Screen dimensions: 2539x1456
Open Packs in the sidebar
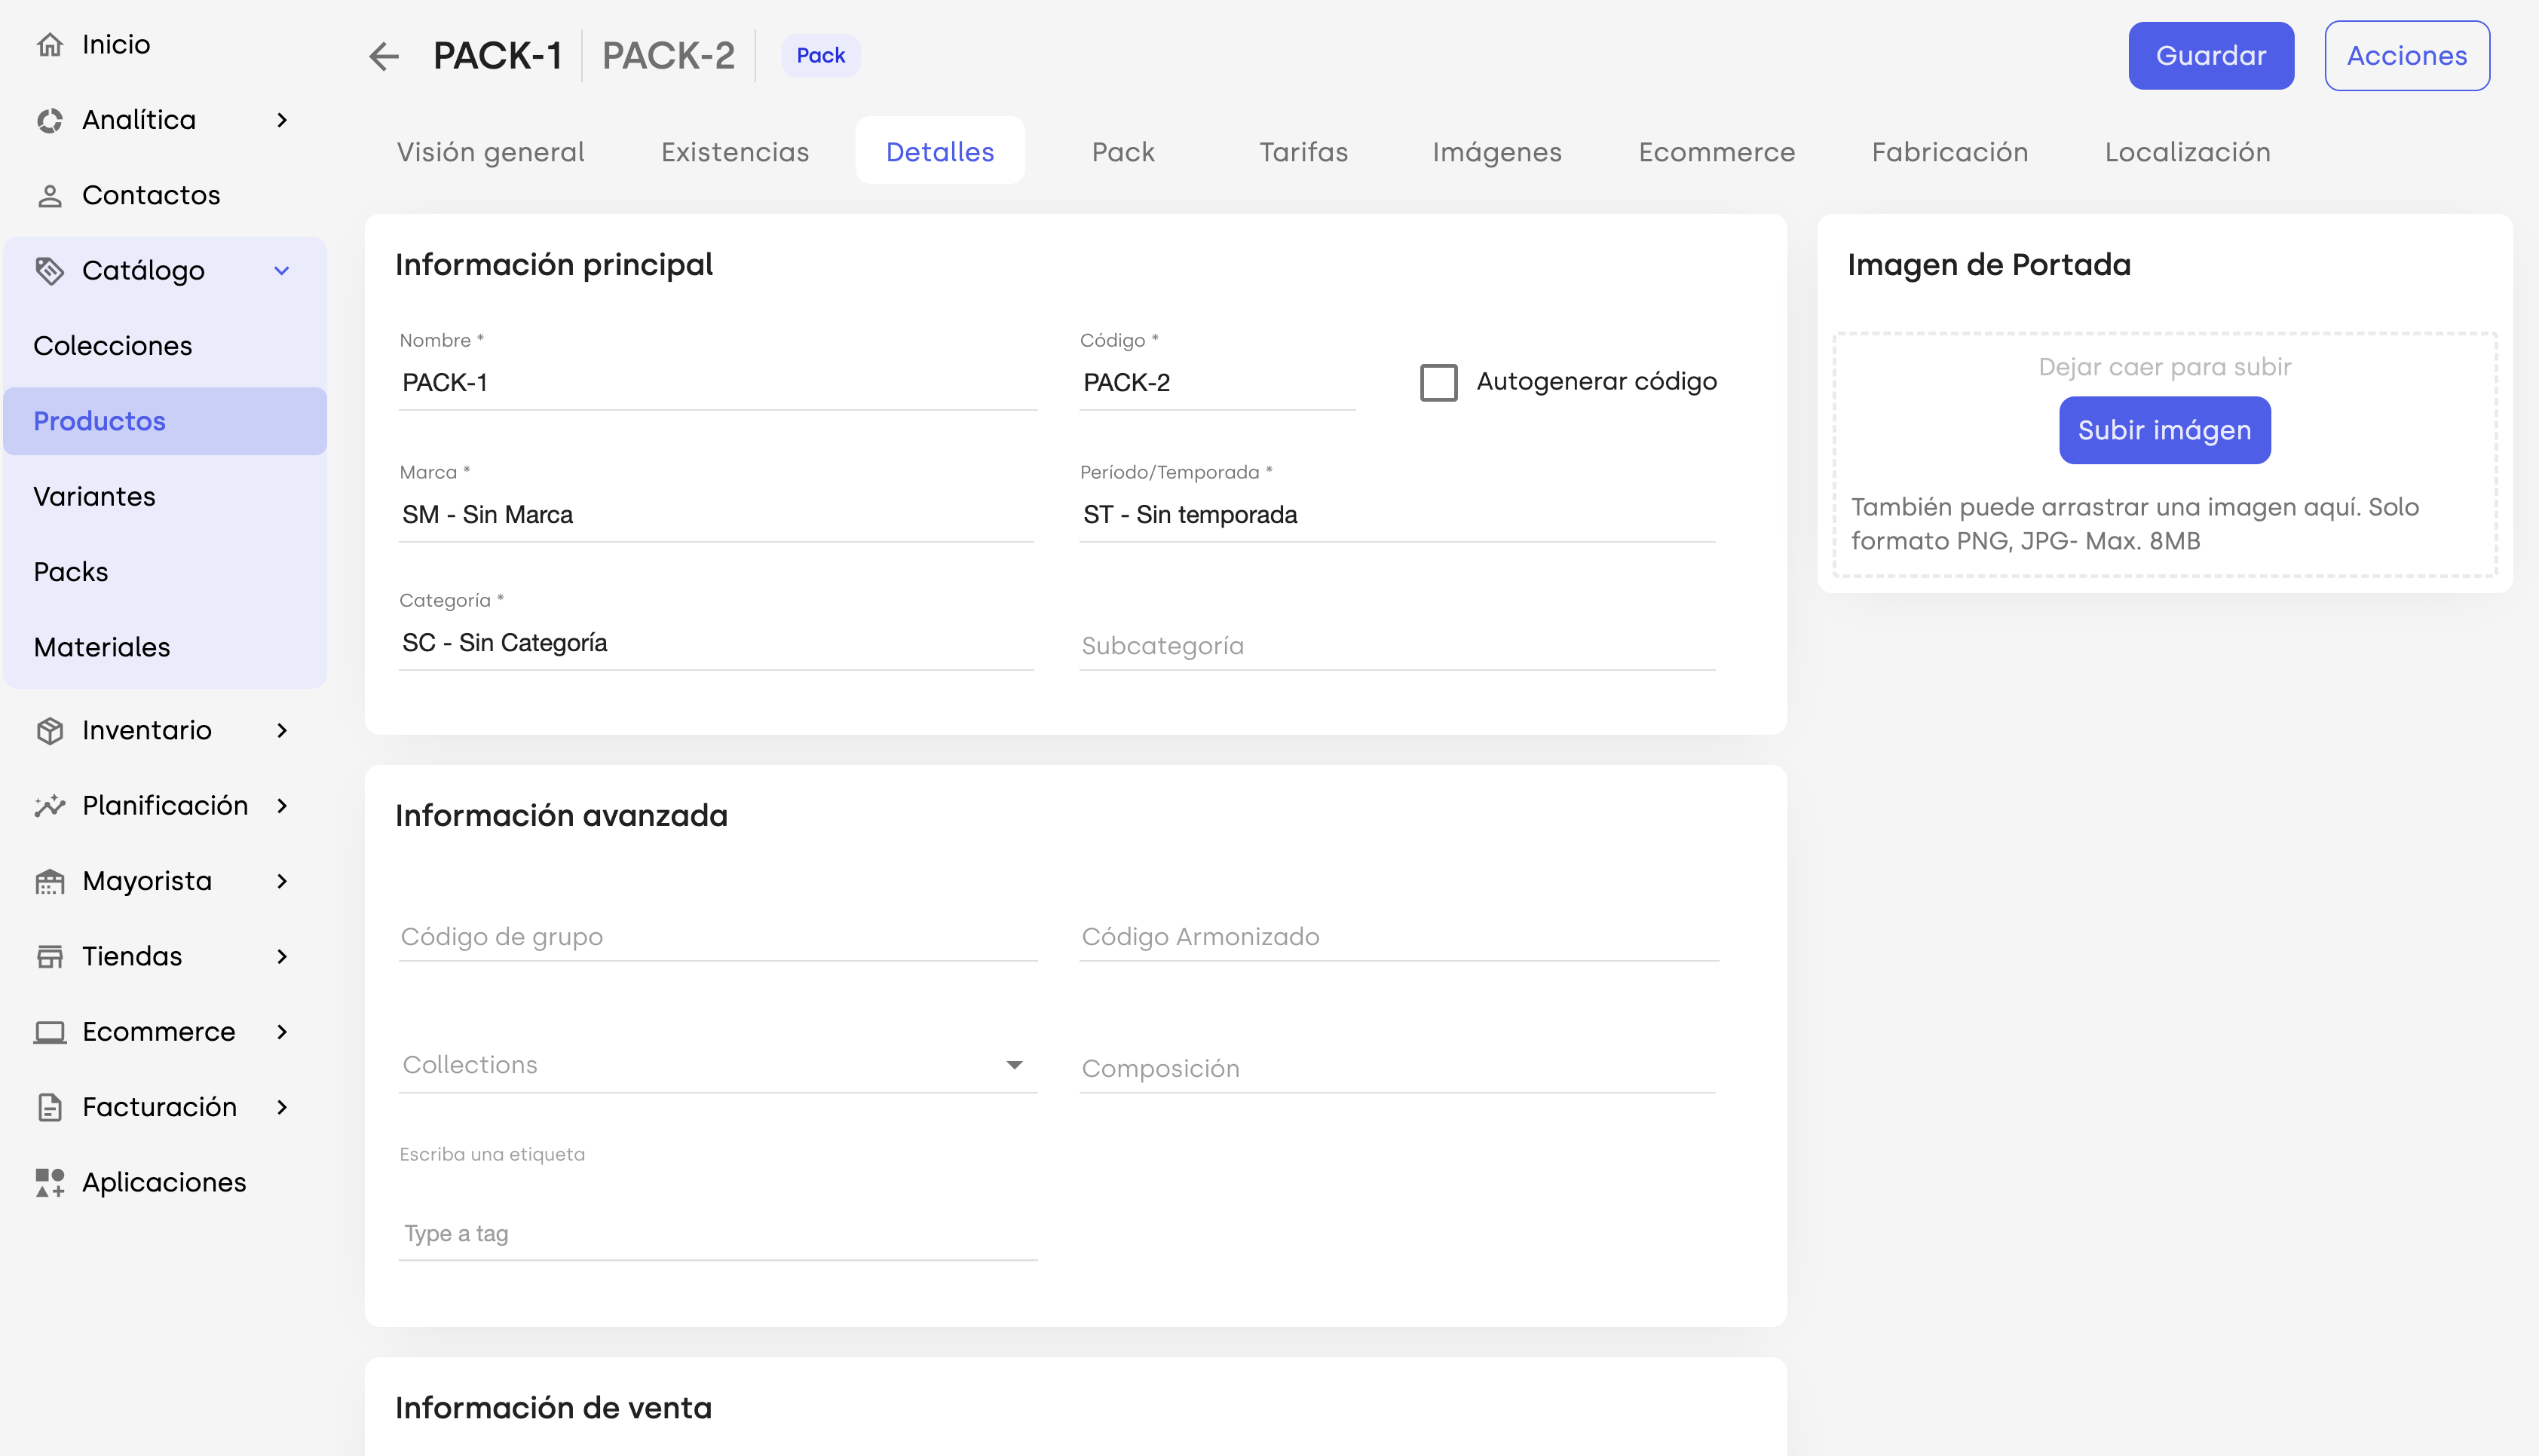tap(165, 572)
